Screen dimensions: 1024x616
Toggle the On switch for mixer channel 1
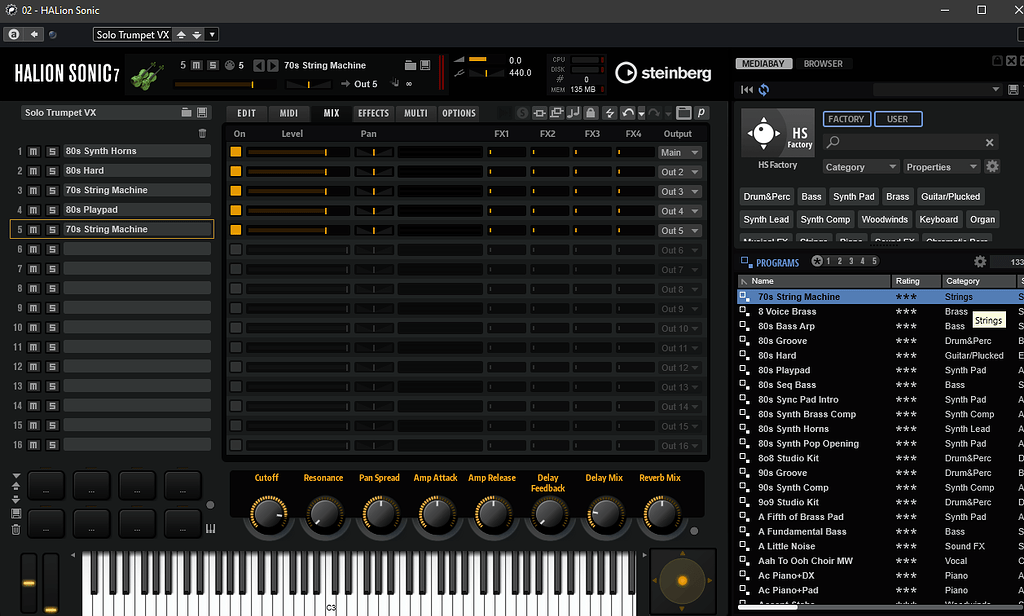click(x=236, y=151)
